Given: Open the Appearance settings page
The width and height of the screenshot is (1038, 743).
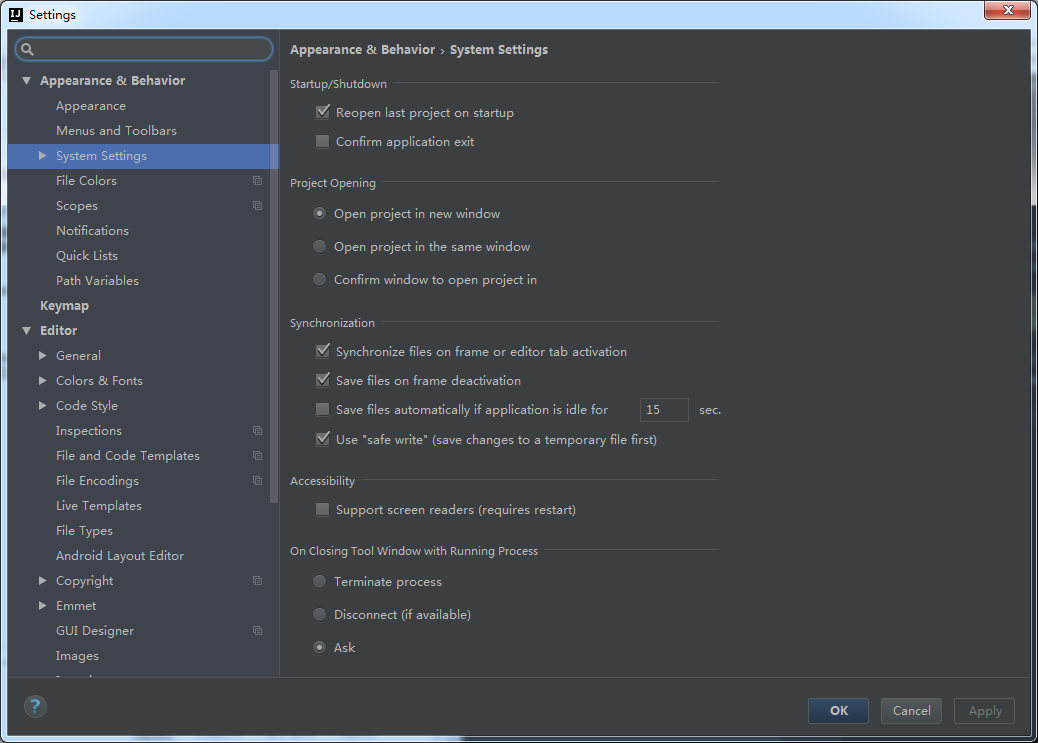Looking at the screenshot, I should [91, 106].
